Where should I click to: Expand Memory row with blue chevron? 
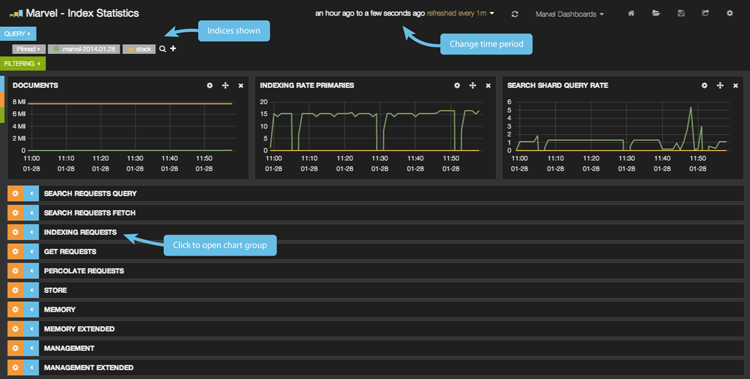[x=31, y=309]
